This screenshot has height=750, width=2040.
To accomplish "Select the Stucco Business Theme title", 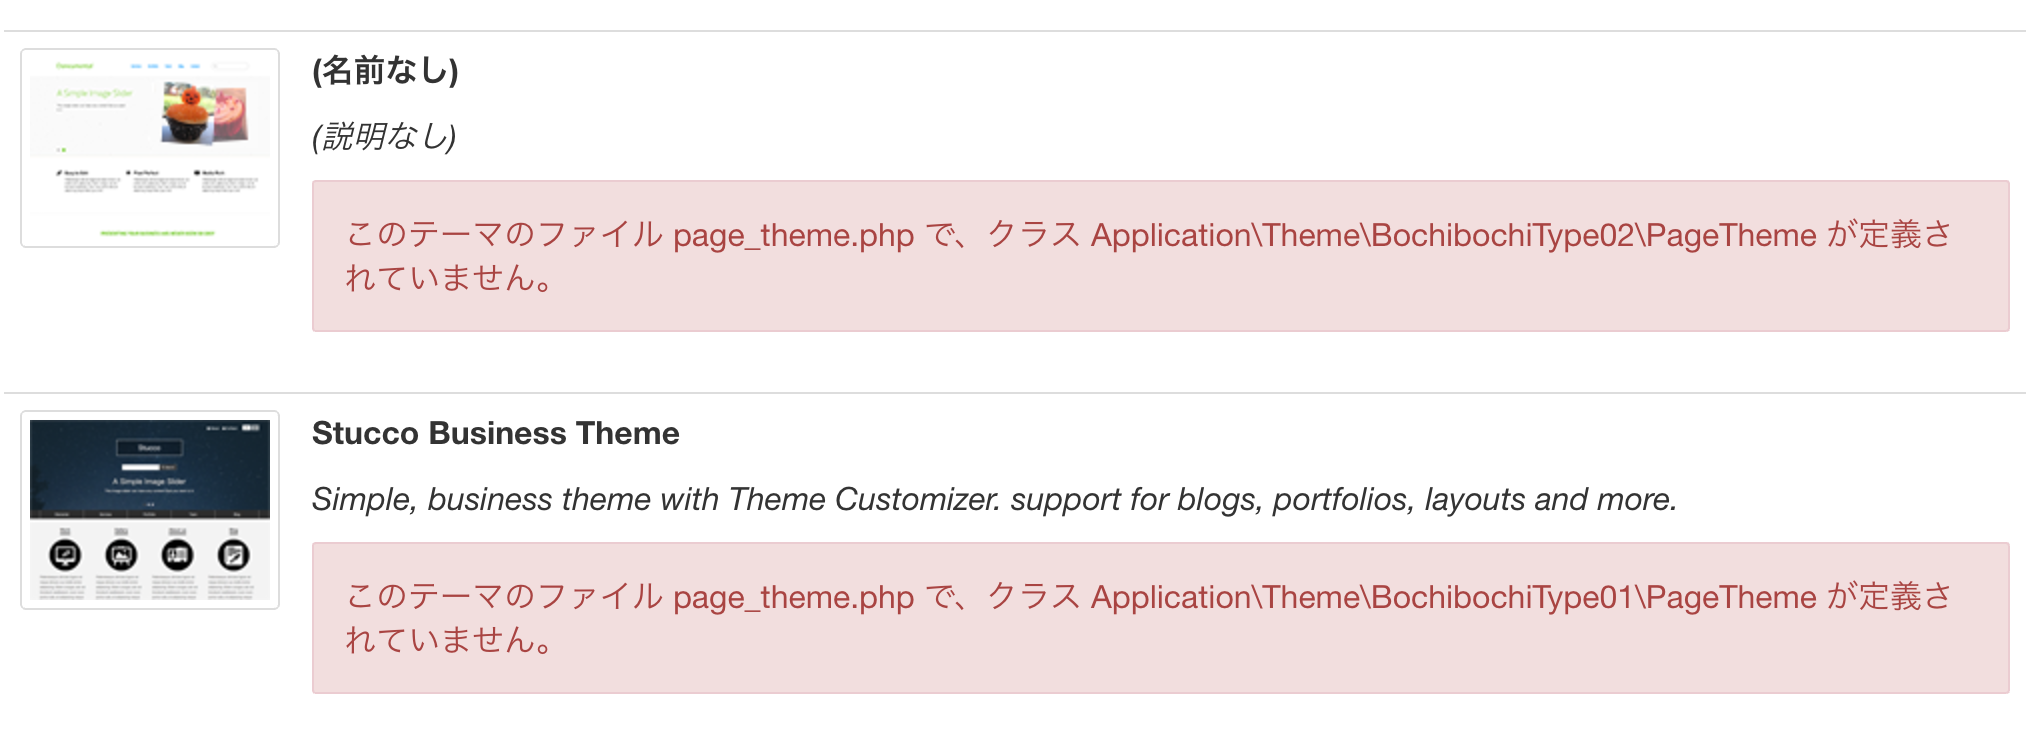I will 495,433.
